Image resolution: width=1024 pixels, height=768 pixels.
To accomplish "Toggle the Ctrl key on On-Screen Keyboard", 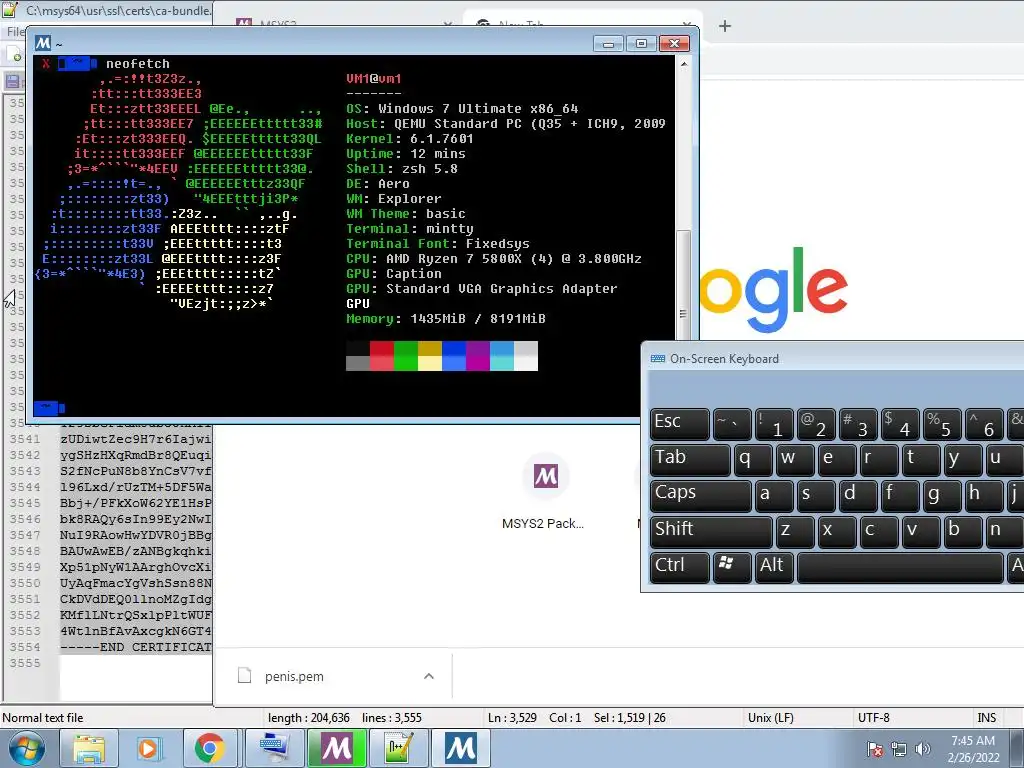I will coord(680,567).
